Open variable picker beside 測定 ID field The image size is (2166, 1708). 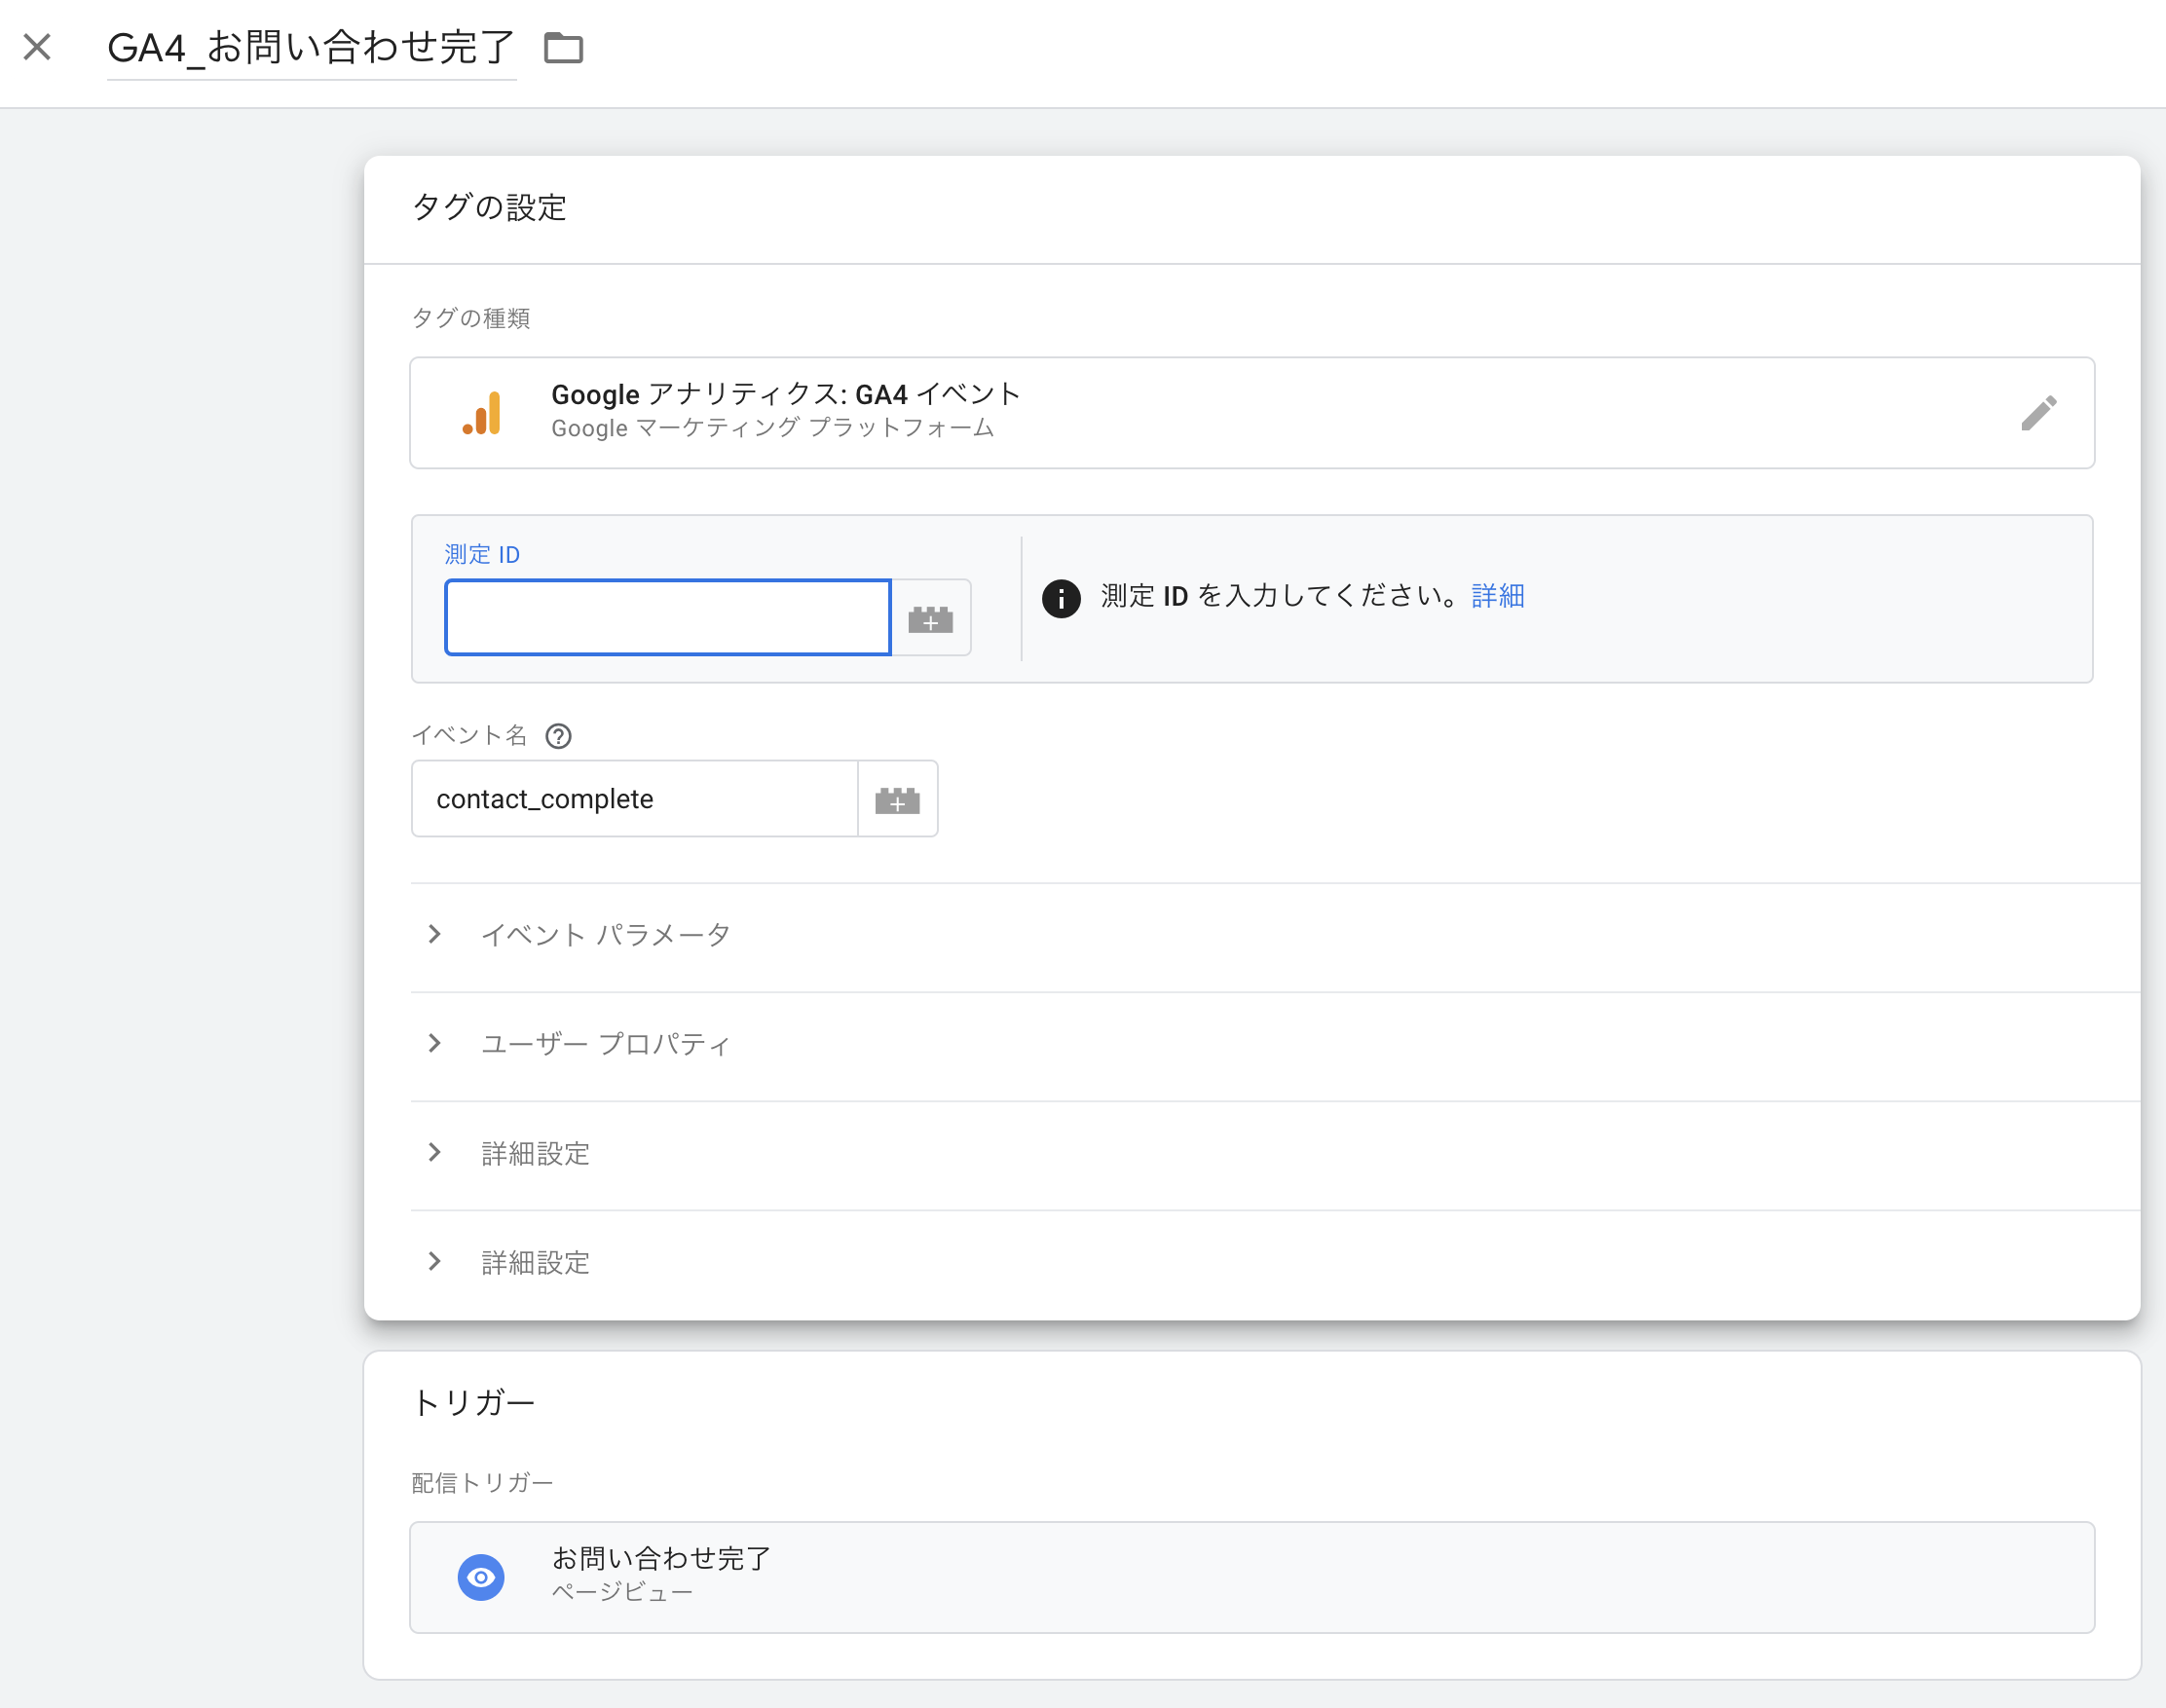(x=931, y=618)
